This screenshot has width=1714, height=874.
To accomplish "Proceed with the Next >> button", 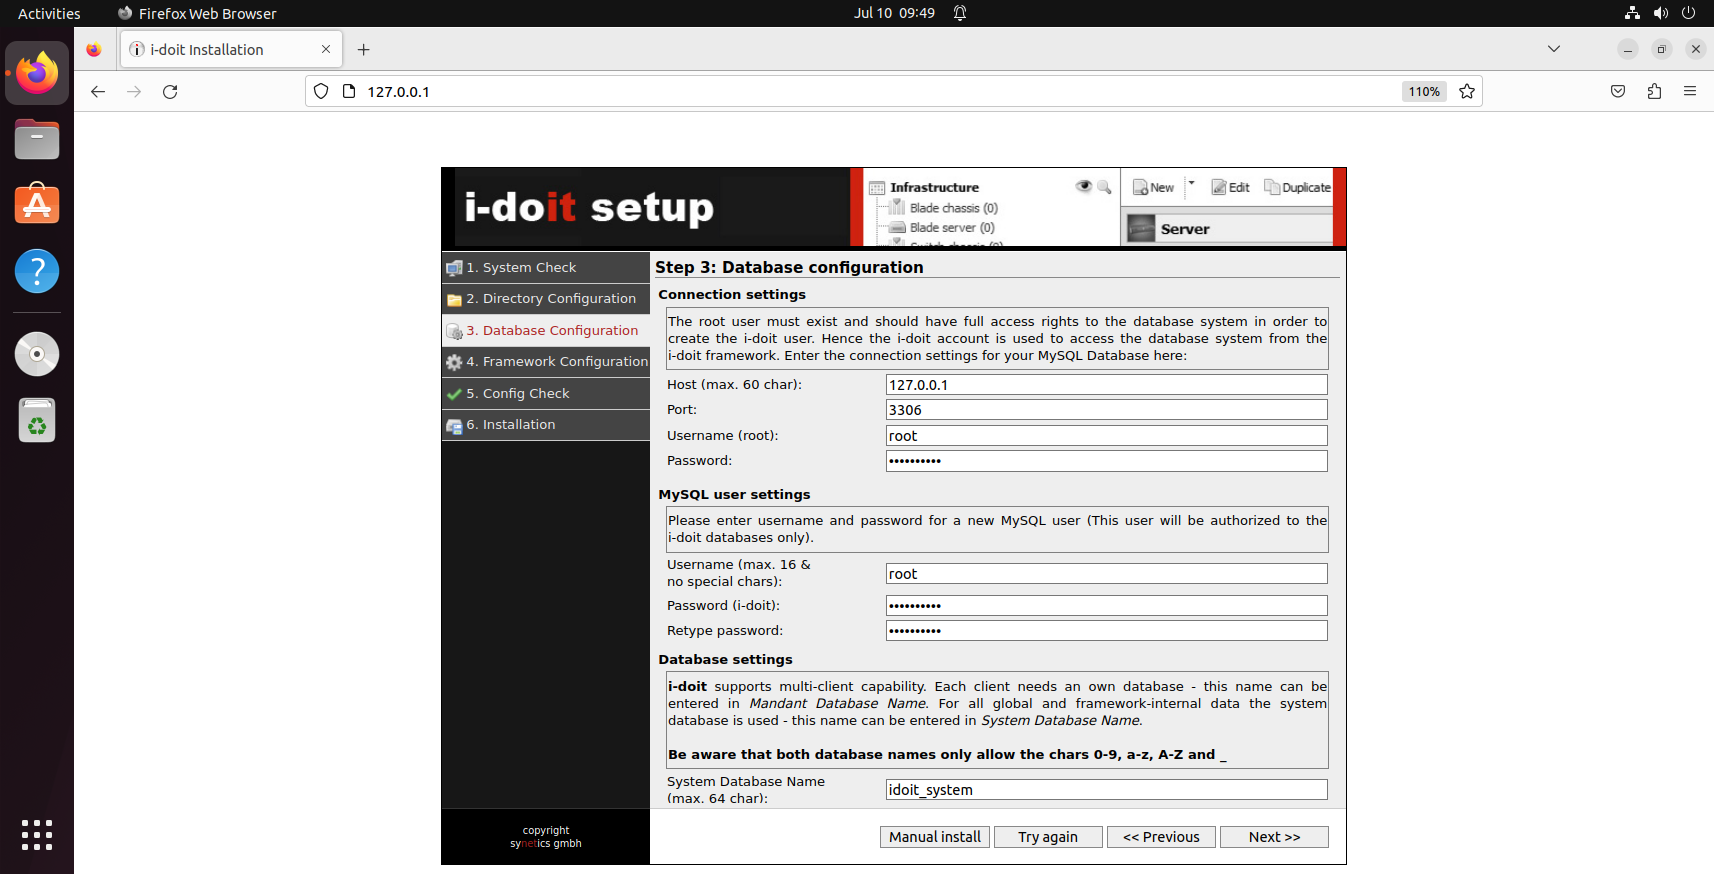I will click(x=1274, y=837).
